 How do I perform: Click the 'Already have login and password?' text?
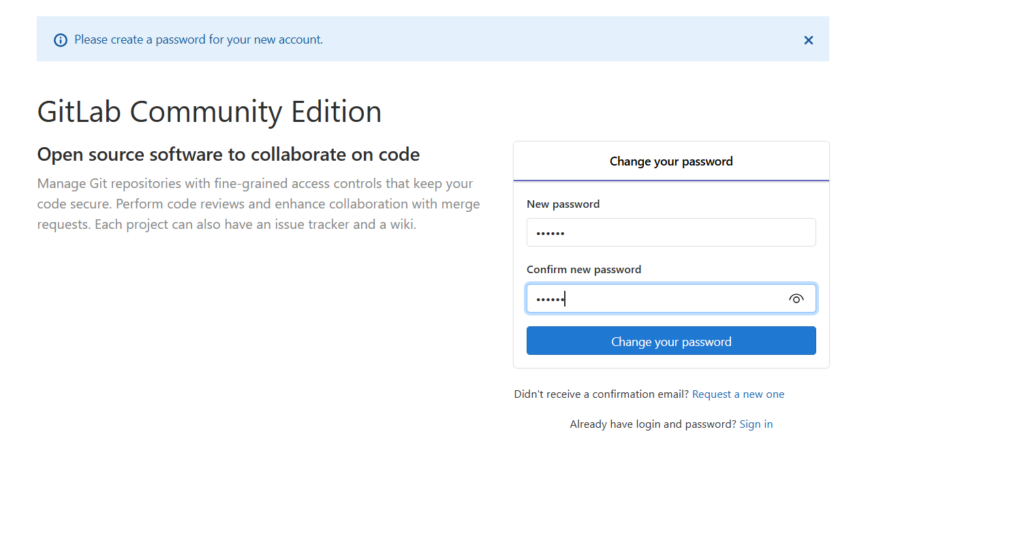(x=653, y=424)
